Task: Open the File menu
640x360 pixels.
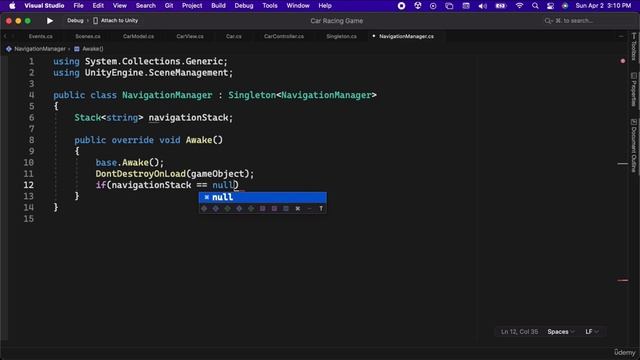Action: click(x=78, y=6)
